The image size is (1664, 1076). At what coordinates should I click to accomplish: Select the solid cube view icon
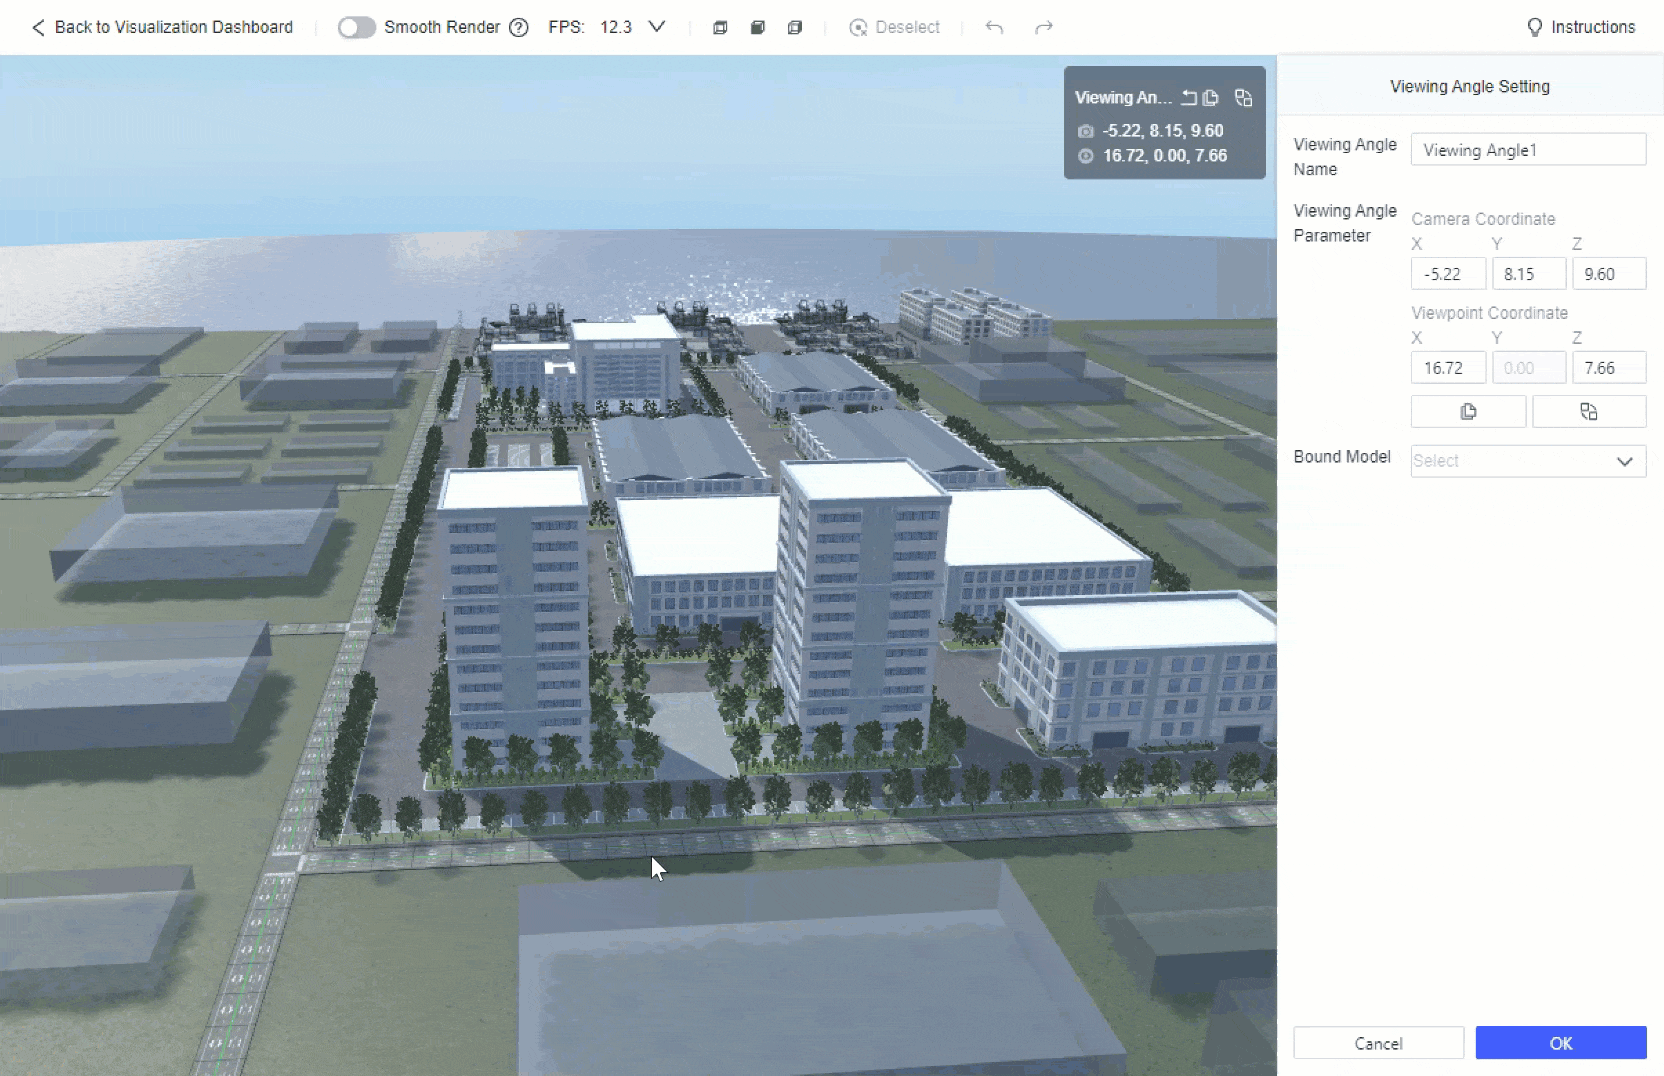point(757,28)
